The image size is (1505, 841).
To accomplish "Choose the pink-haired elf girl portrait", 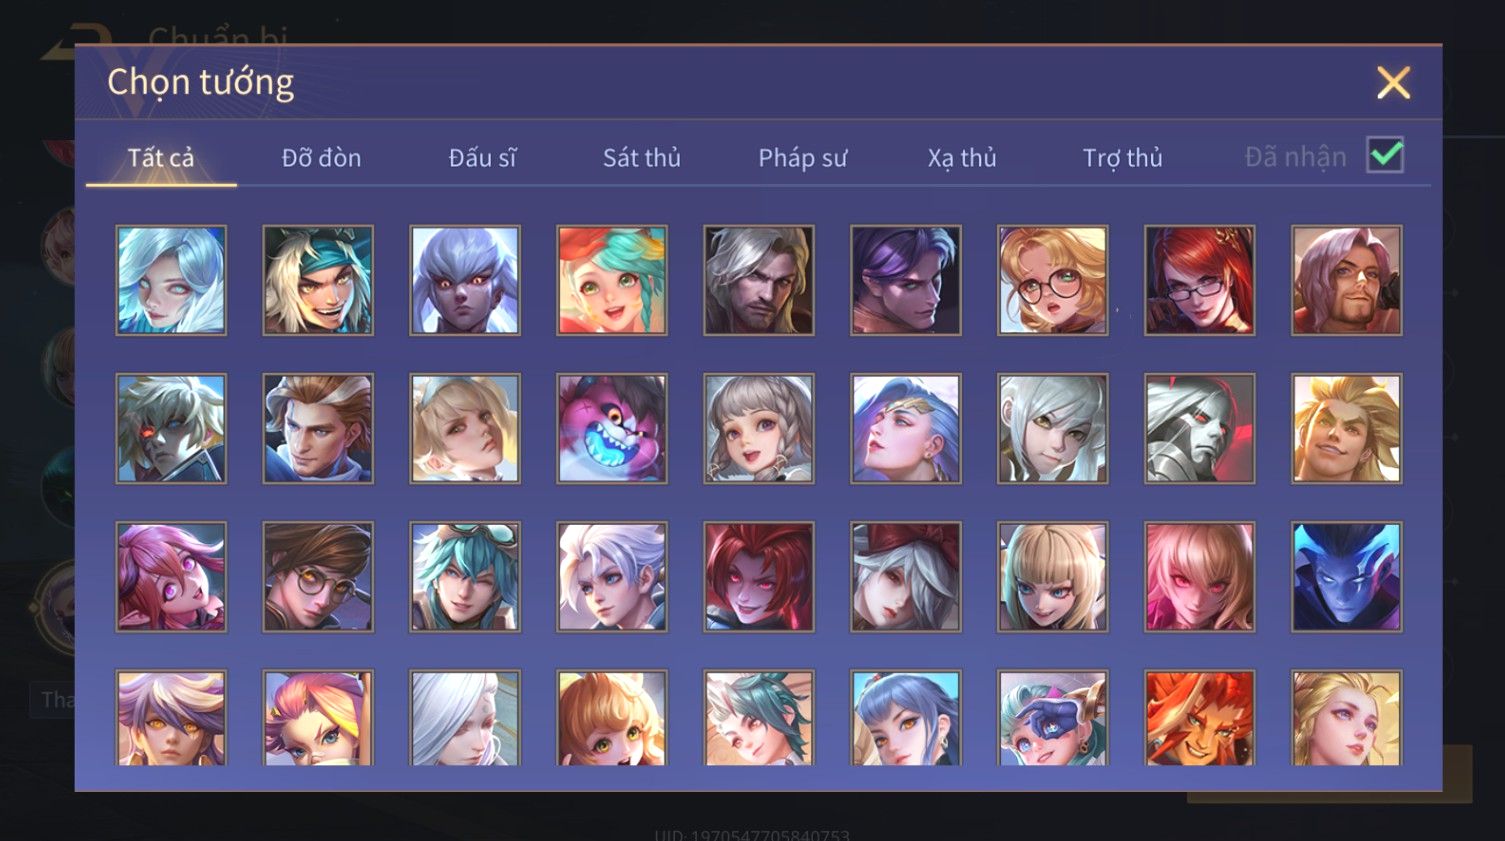I will (x=171, y=577).
